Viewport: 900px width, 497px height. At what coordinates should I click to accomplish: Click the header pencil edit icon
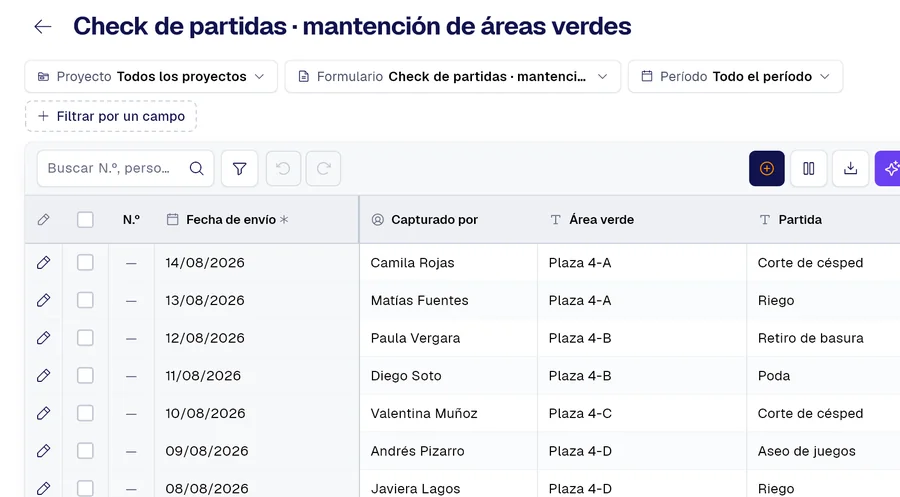point(43,220)
